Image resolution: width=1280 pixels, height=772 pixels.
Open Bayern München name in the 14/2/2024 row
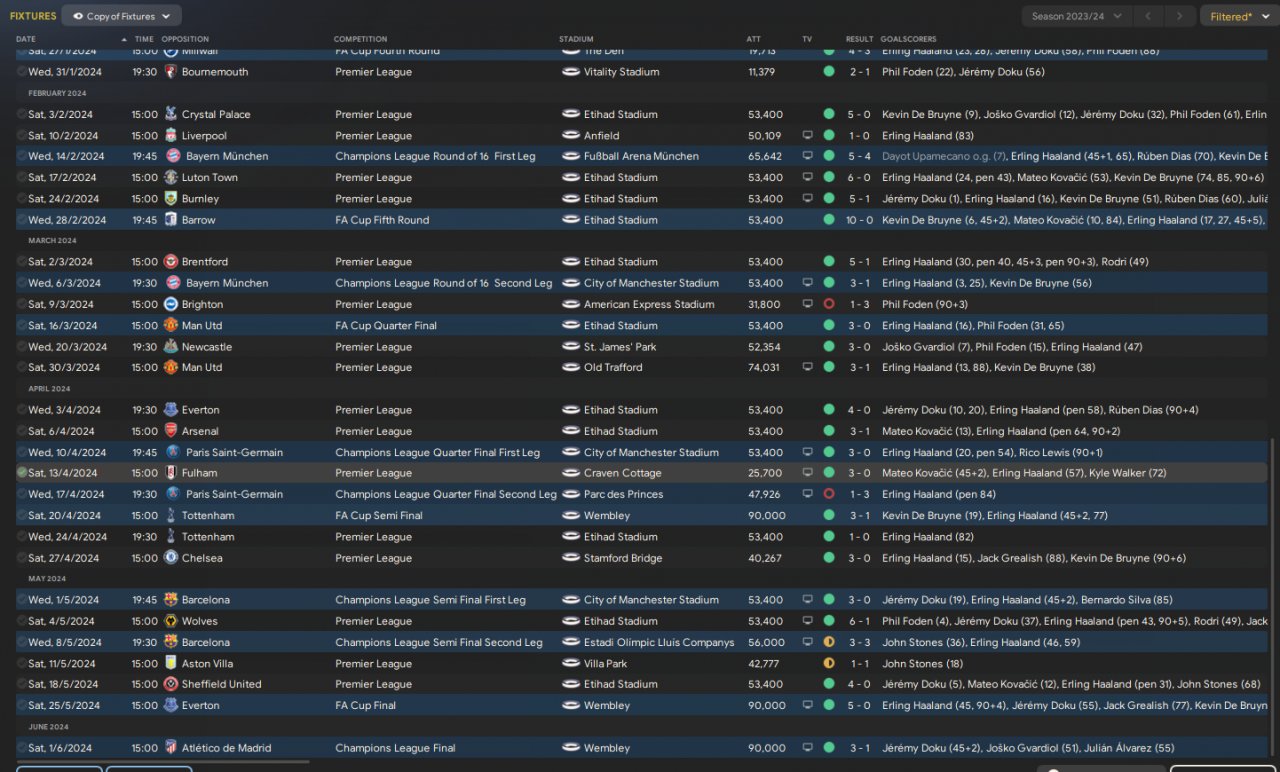227,156
